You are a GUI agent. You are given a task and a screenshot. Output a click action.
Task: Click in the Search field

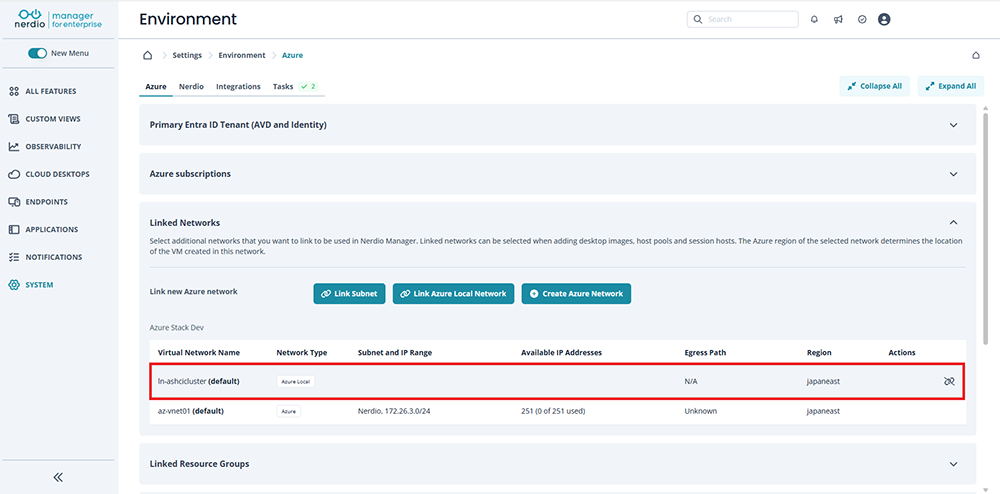coord(742,20)
